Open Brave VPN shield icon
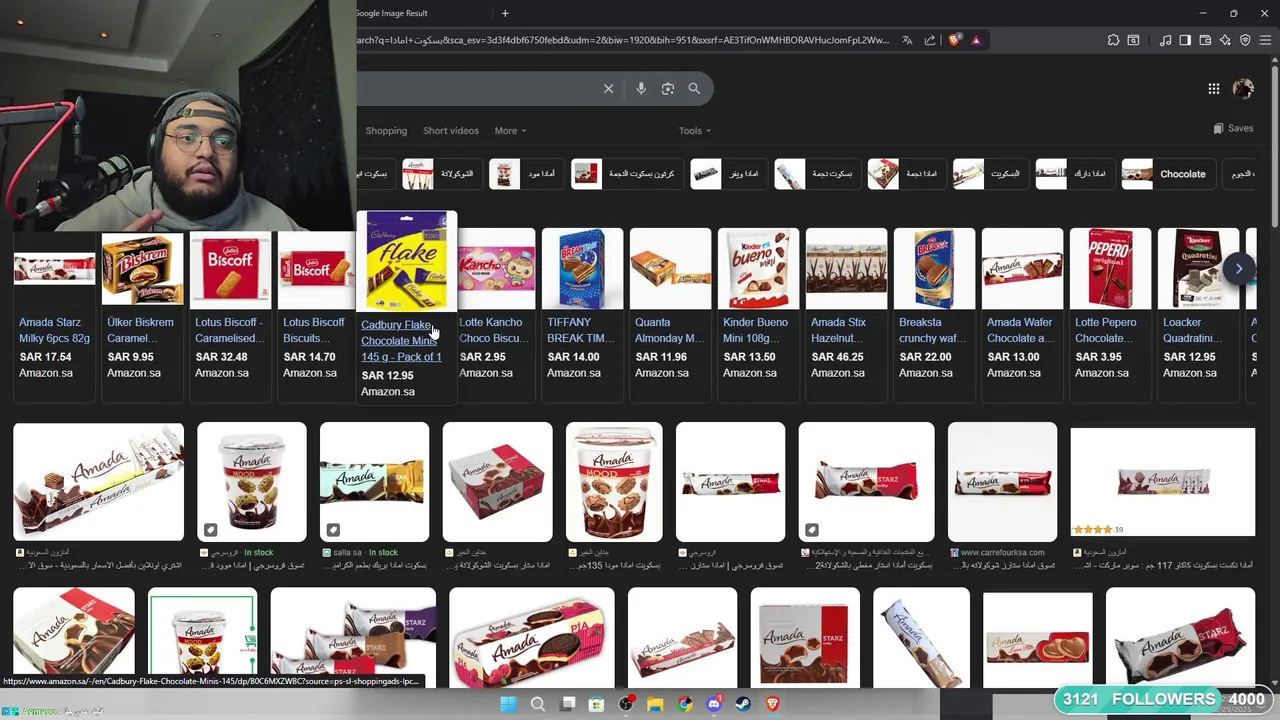The height and width of the screenshot is (720, 1280). 1245,40
